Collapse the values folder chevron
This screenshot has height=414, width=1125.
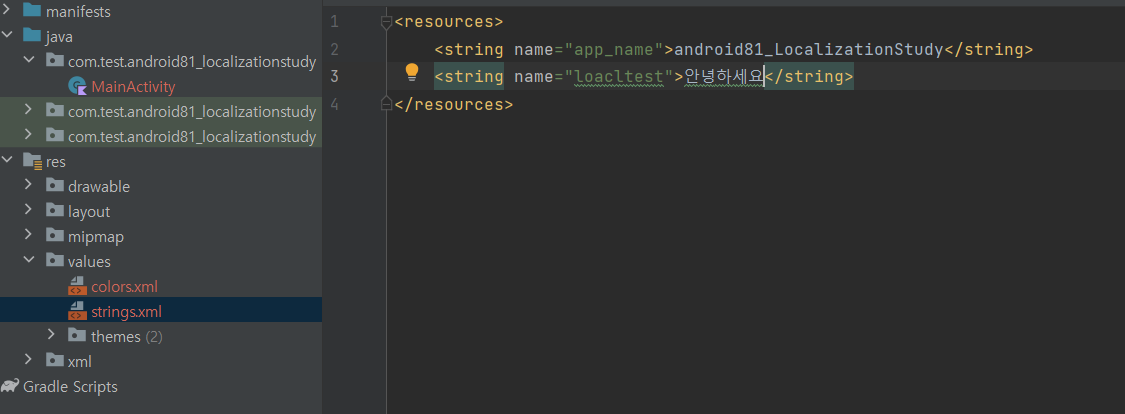29,260
